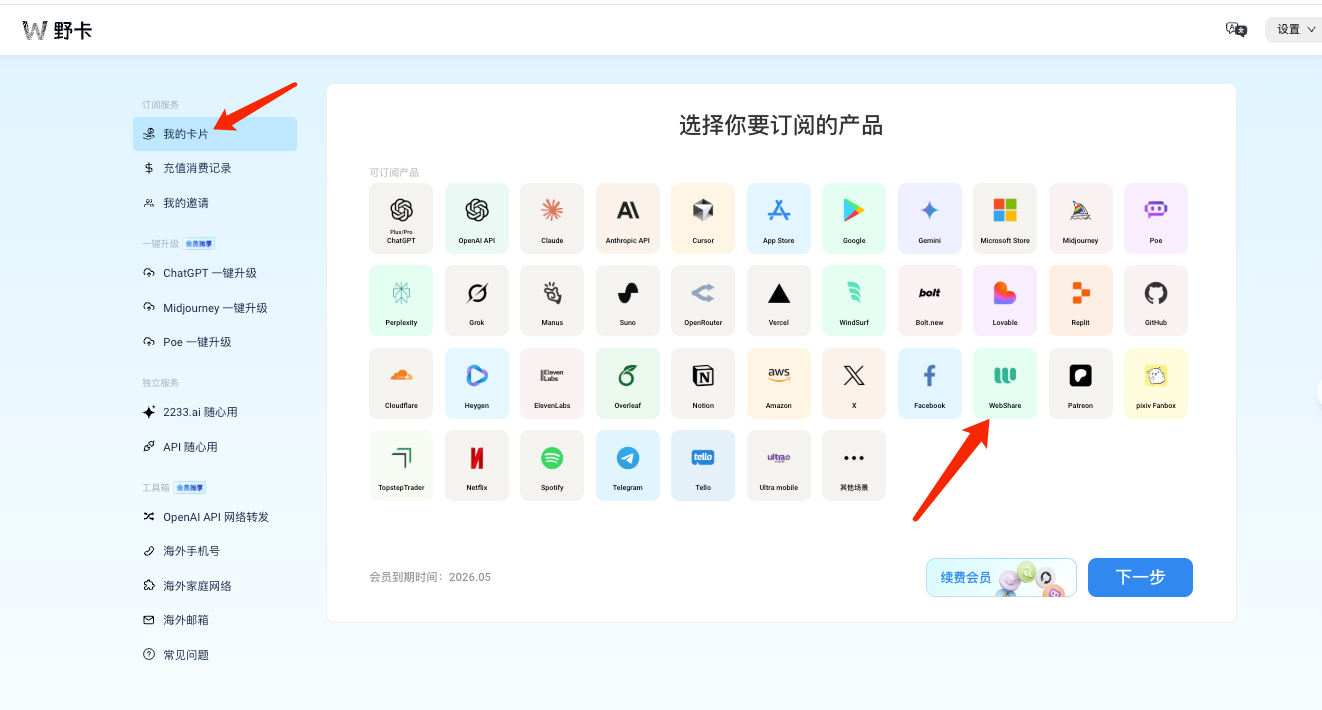
Task: Choose the Overleaf tile
Action: (628, 383)
